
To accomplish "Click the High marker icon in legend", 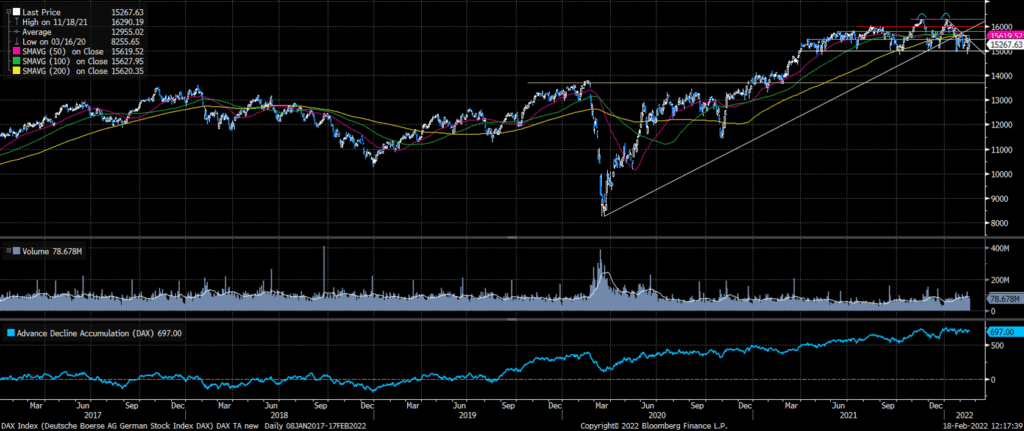I will (16, 21).
